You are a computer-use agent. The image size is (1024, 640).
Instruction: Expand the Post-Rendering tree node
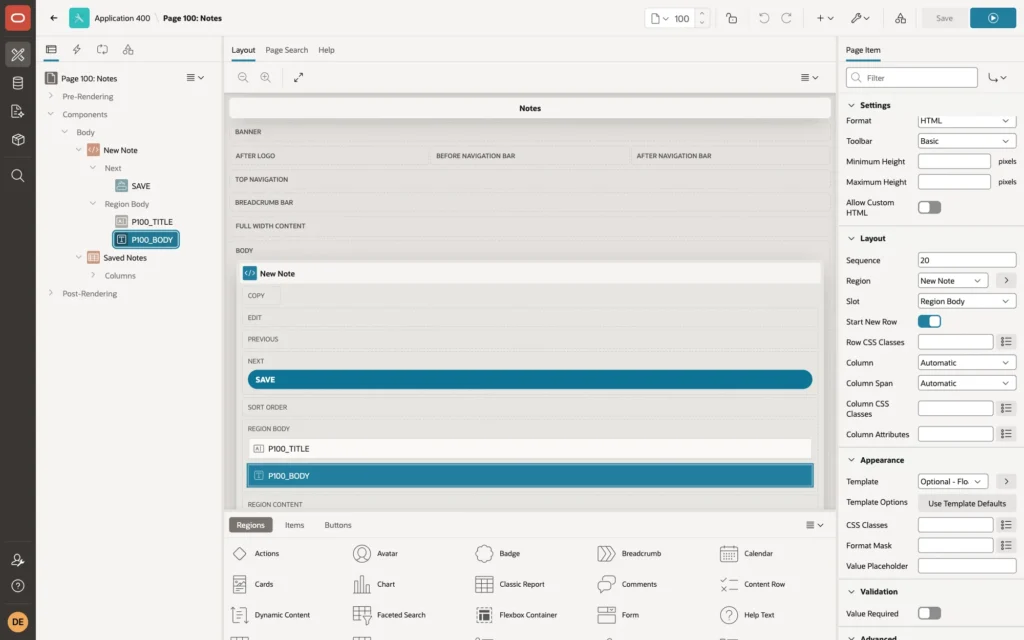click(51, 293)
